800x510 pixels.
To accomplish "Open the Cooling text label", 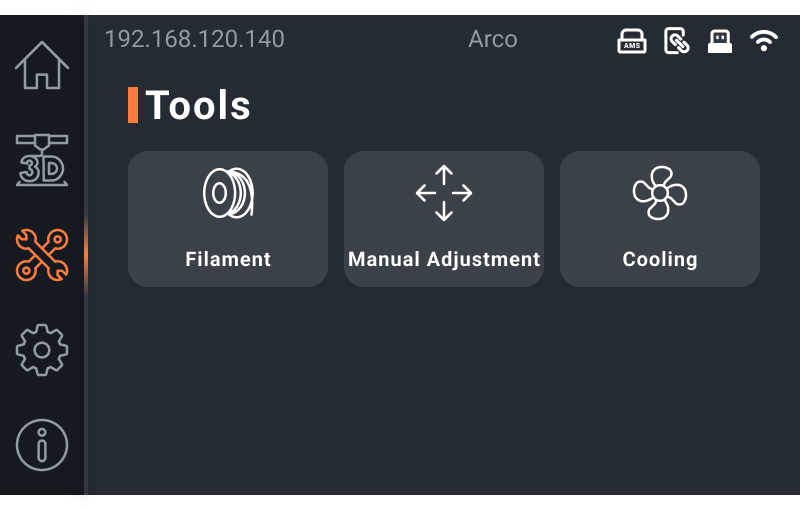I will pyautogui.click(x=660, y=260).
